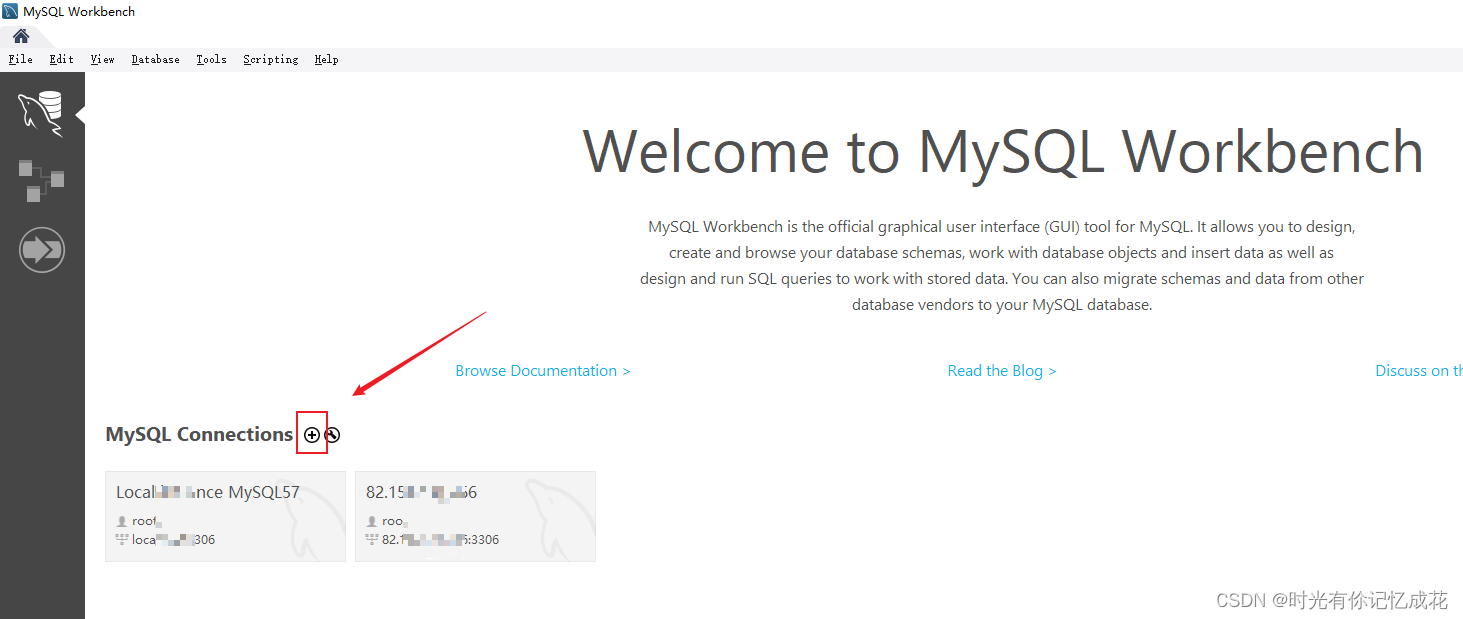Screen dimensions: 1463x619
Task: Click the MySQL Workbench title bar icon
Action: [x=11, y=12]
